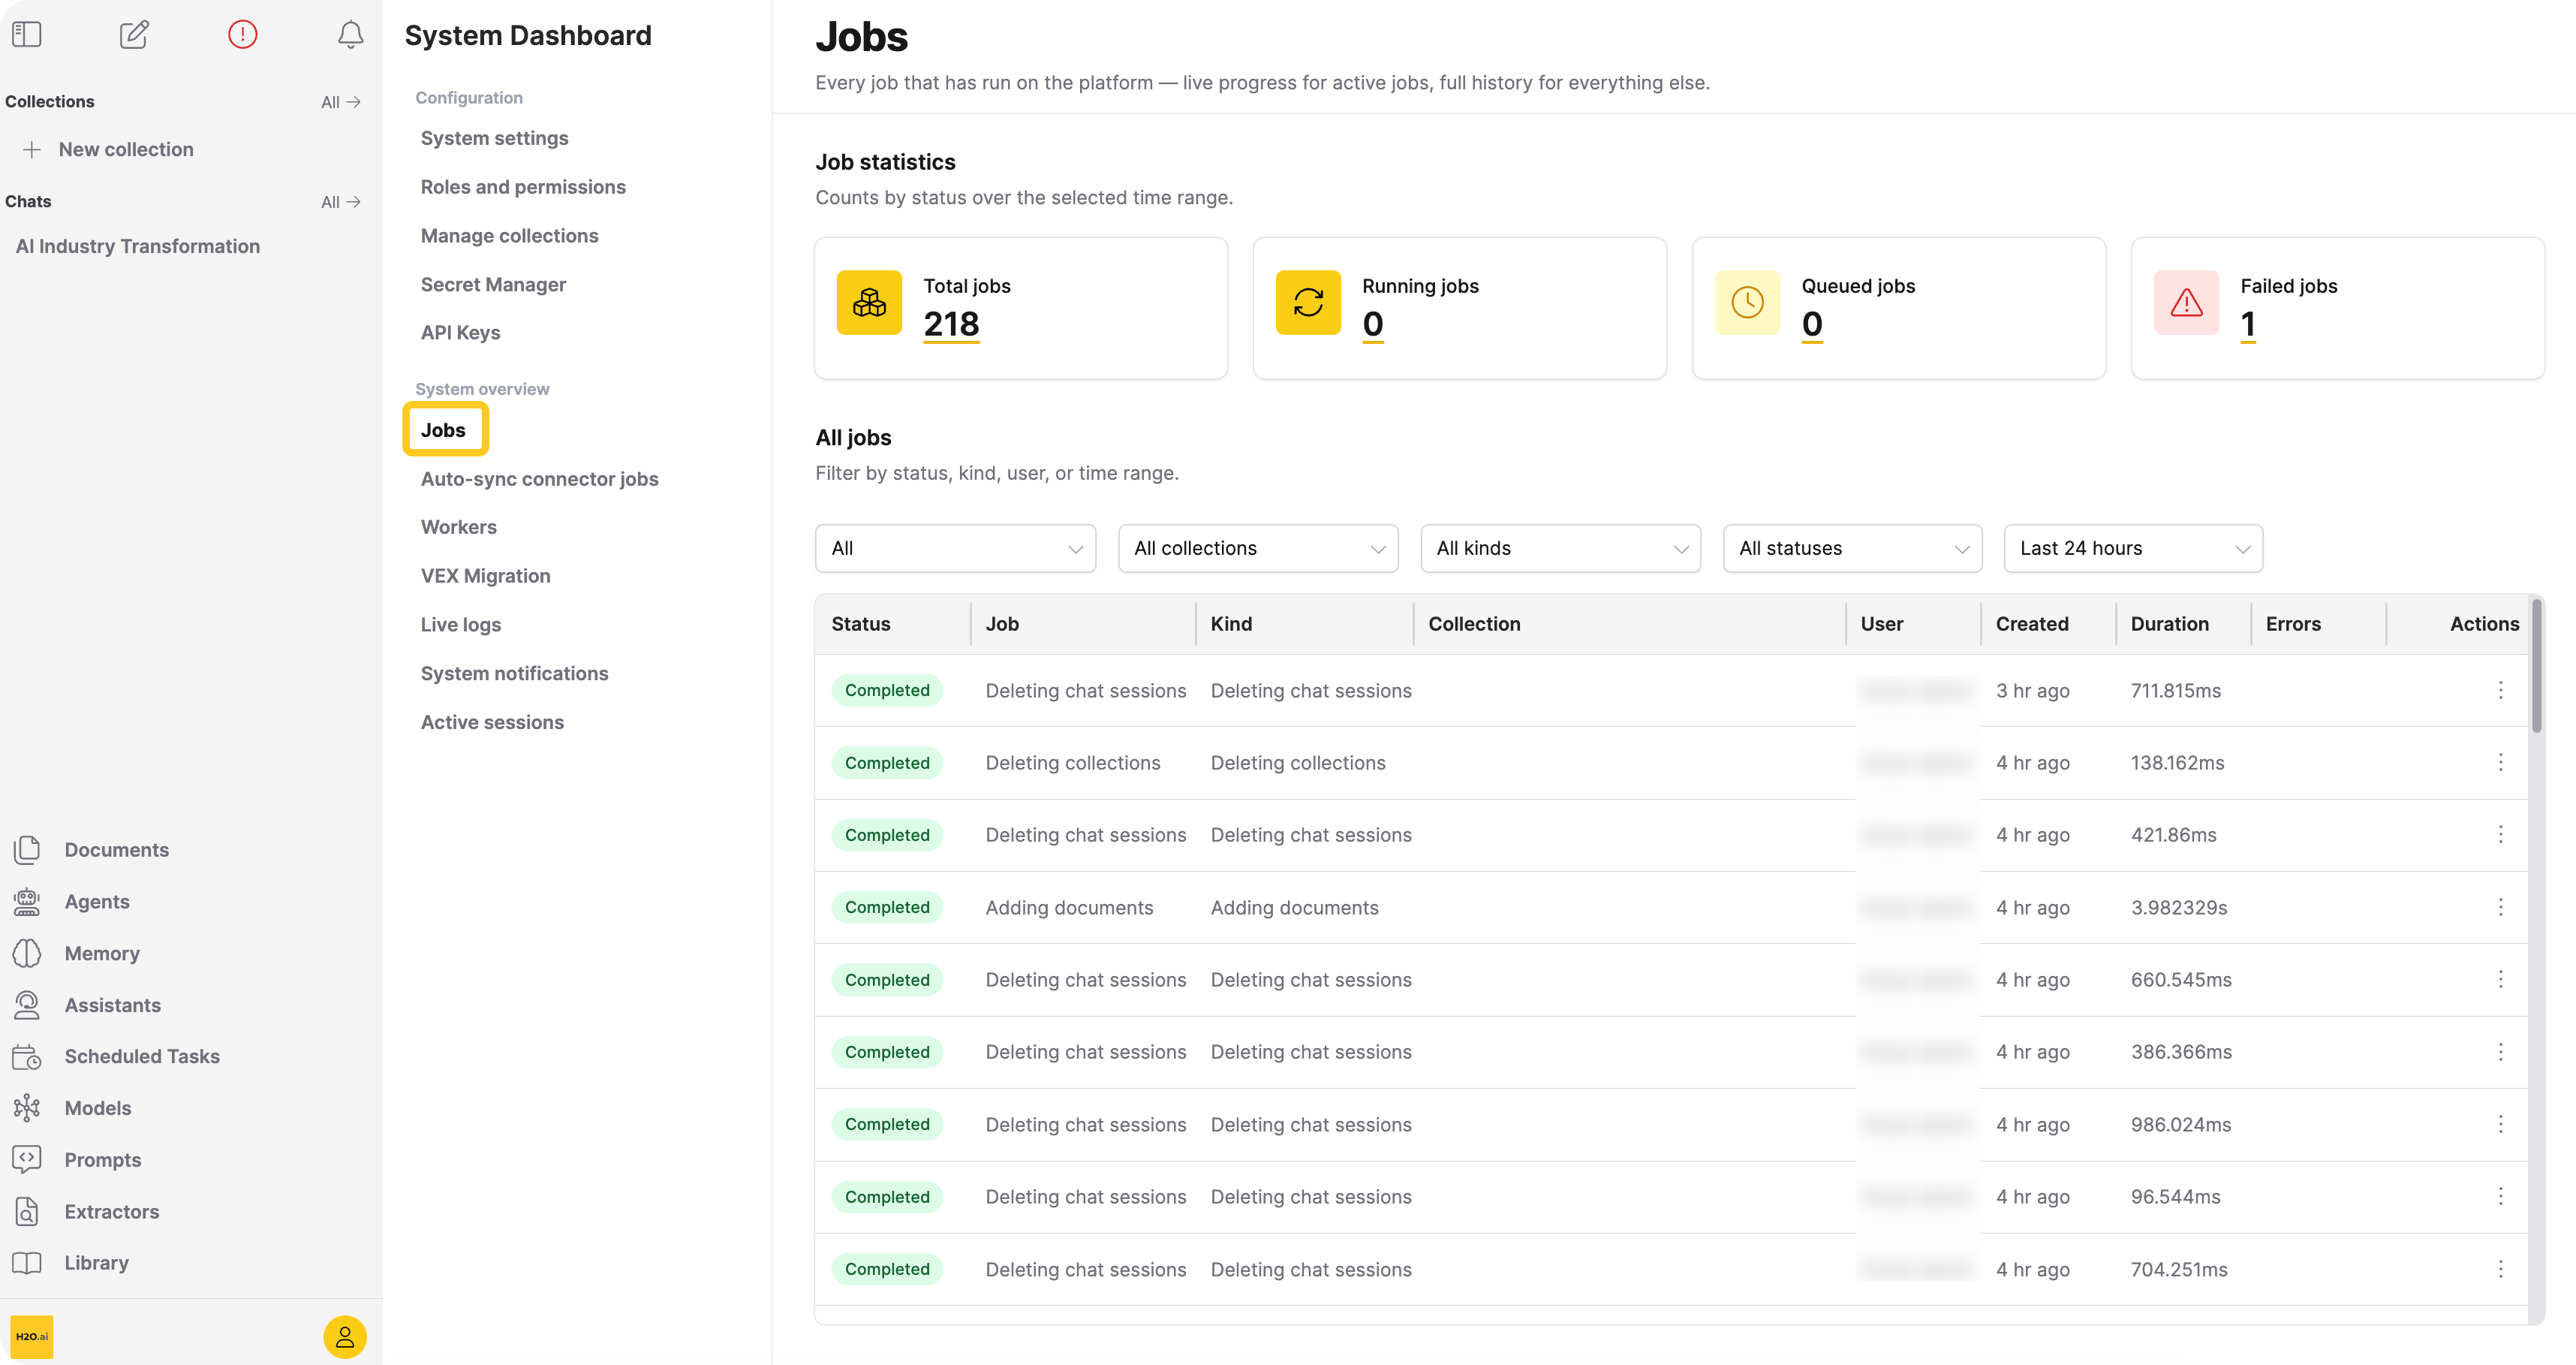Open Workers page
The width and height of the screenshot is (2576, 1365).
458,527
